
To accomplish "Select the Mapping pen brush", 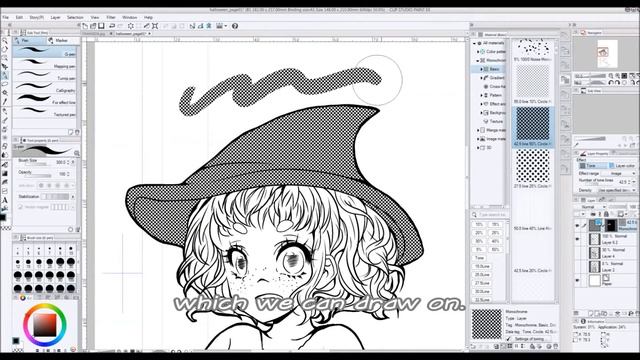I will [45, 63].
